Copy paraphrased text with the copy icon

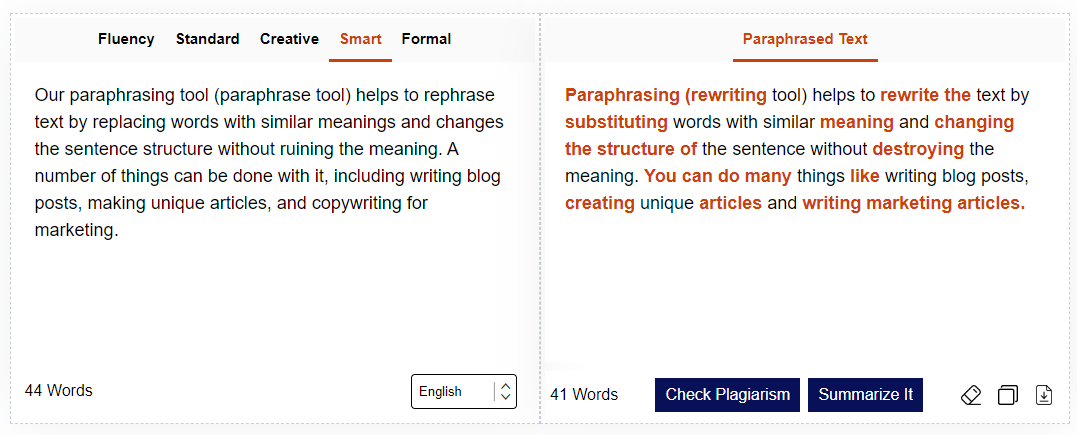(1008, 395)
